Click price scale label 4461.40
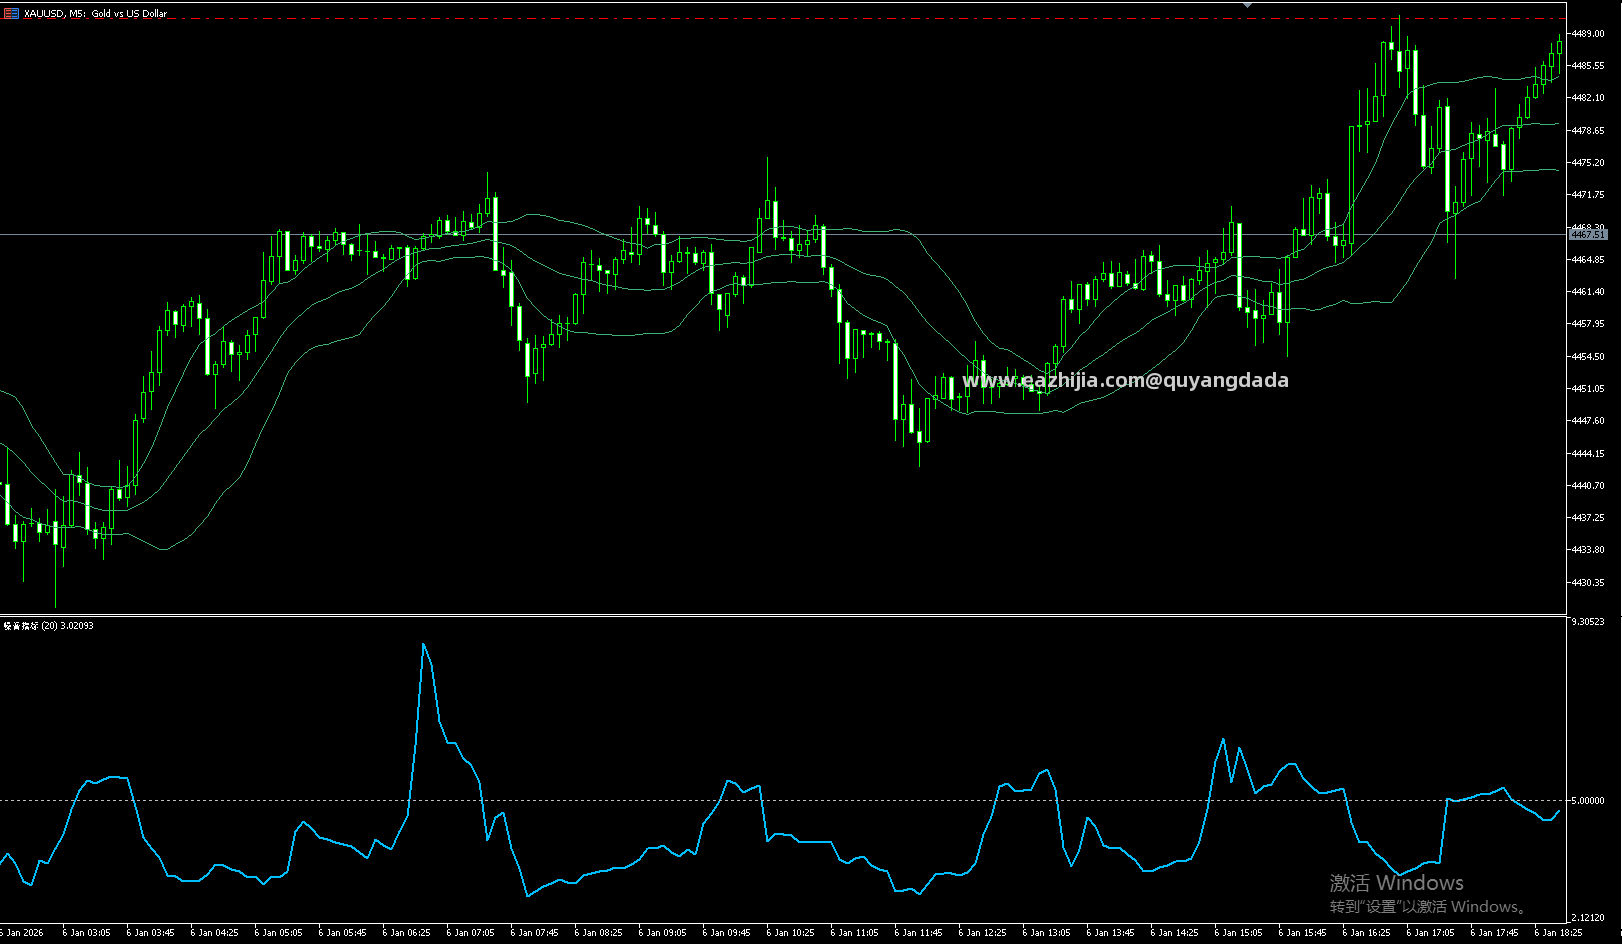 pos(1588,292)
